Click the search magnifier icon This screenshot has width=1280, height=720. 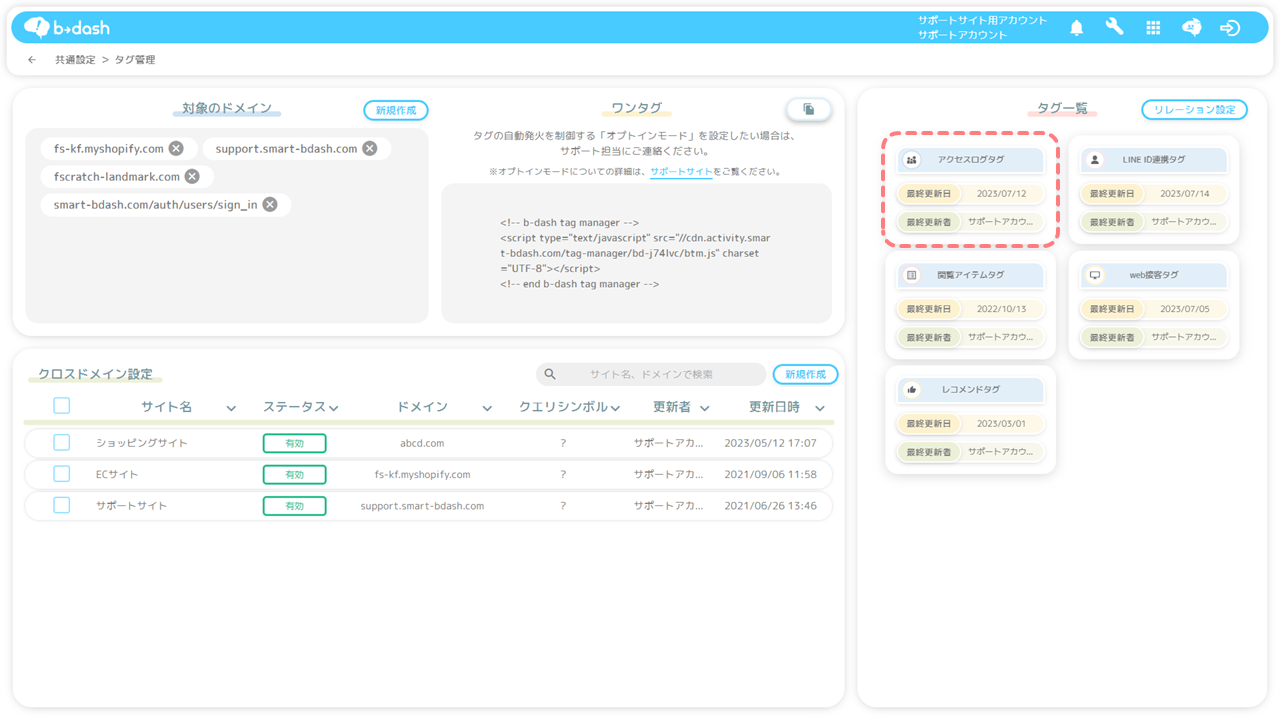click(x=550, y=374)
